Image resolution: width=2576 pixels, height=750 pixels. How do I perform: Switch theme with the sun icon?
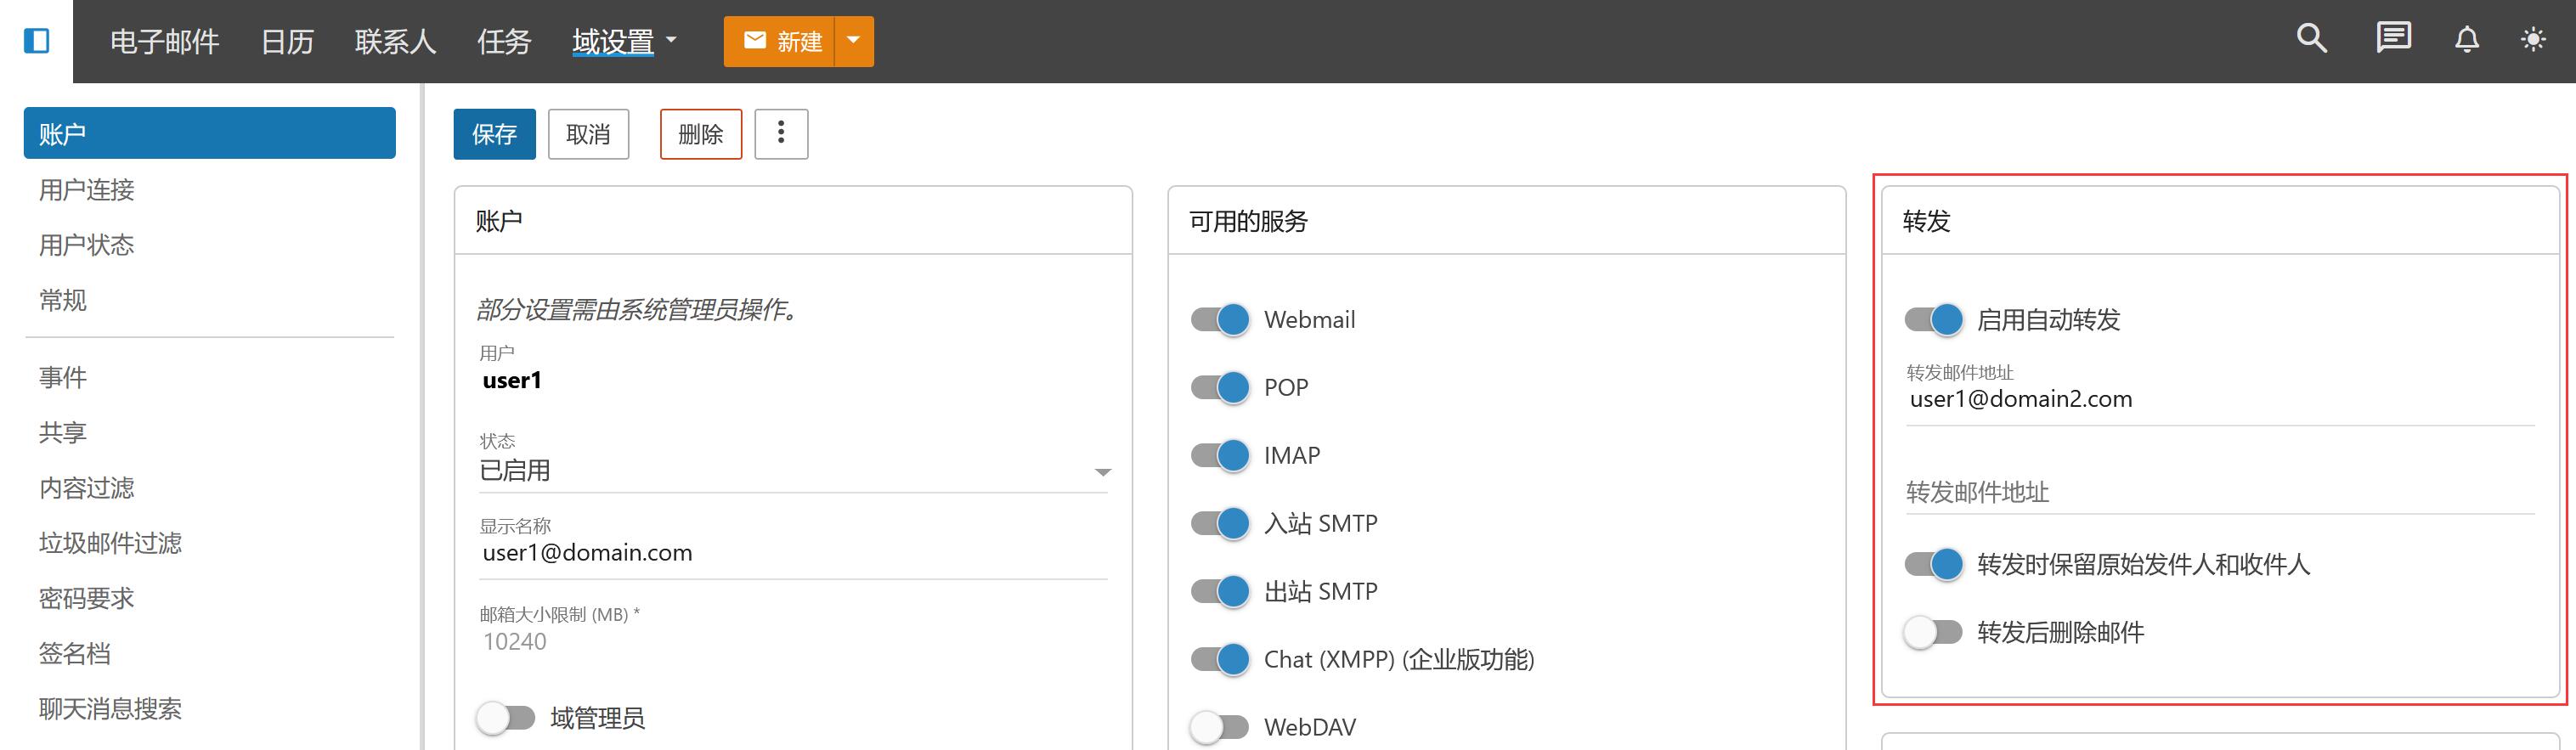[x=2533, y=40]
